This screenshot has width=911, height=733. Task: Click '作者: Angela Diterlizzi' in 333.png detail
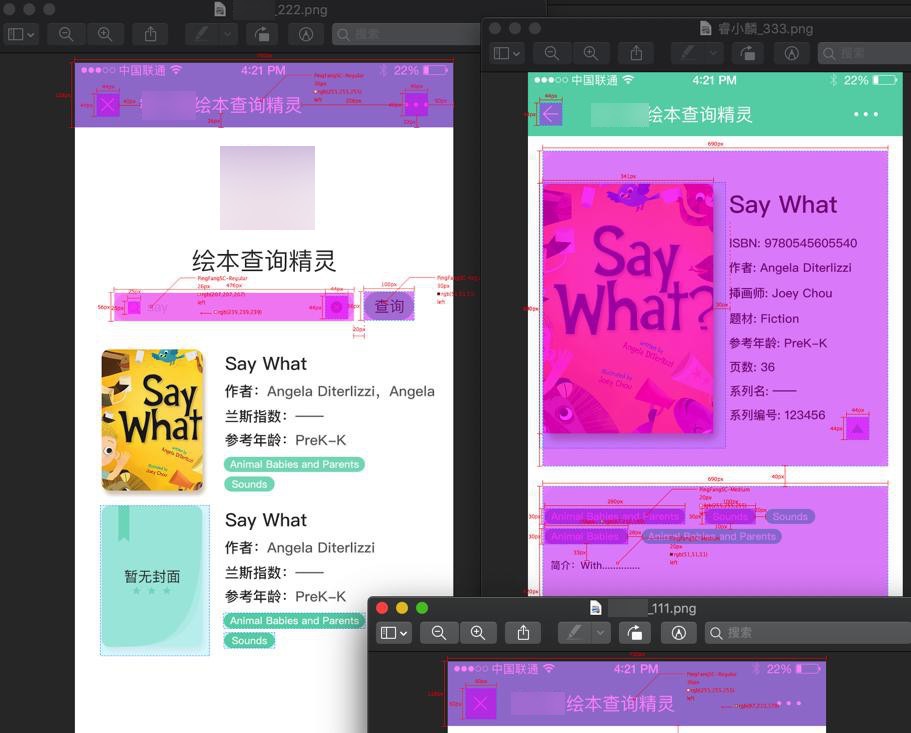click(790, 268)
